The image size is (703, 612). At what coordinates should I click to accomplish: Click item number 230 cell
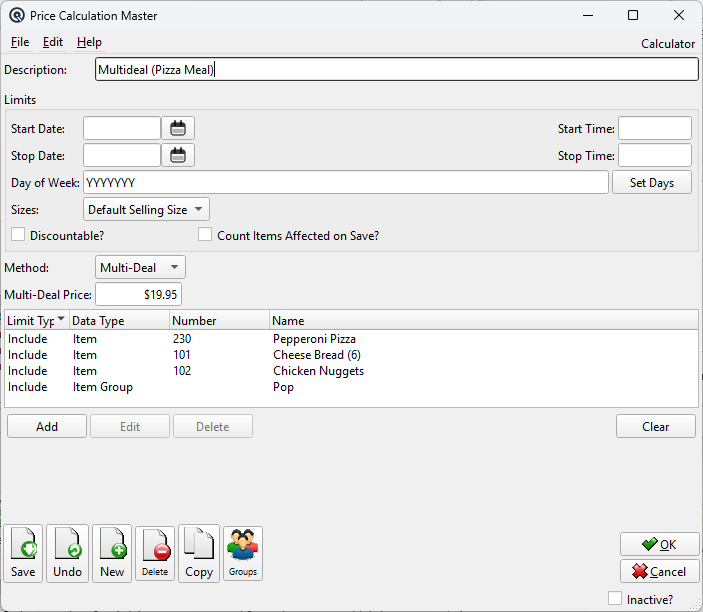(182, 339)
